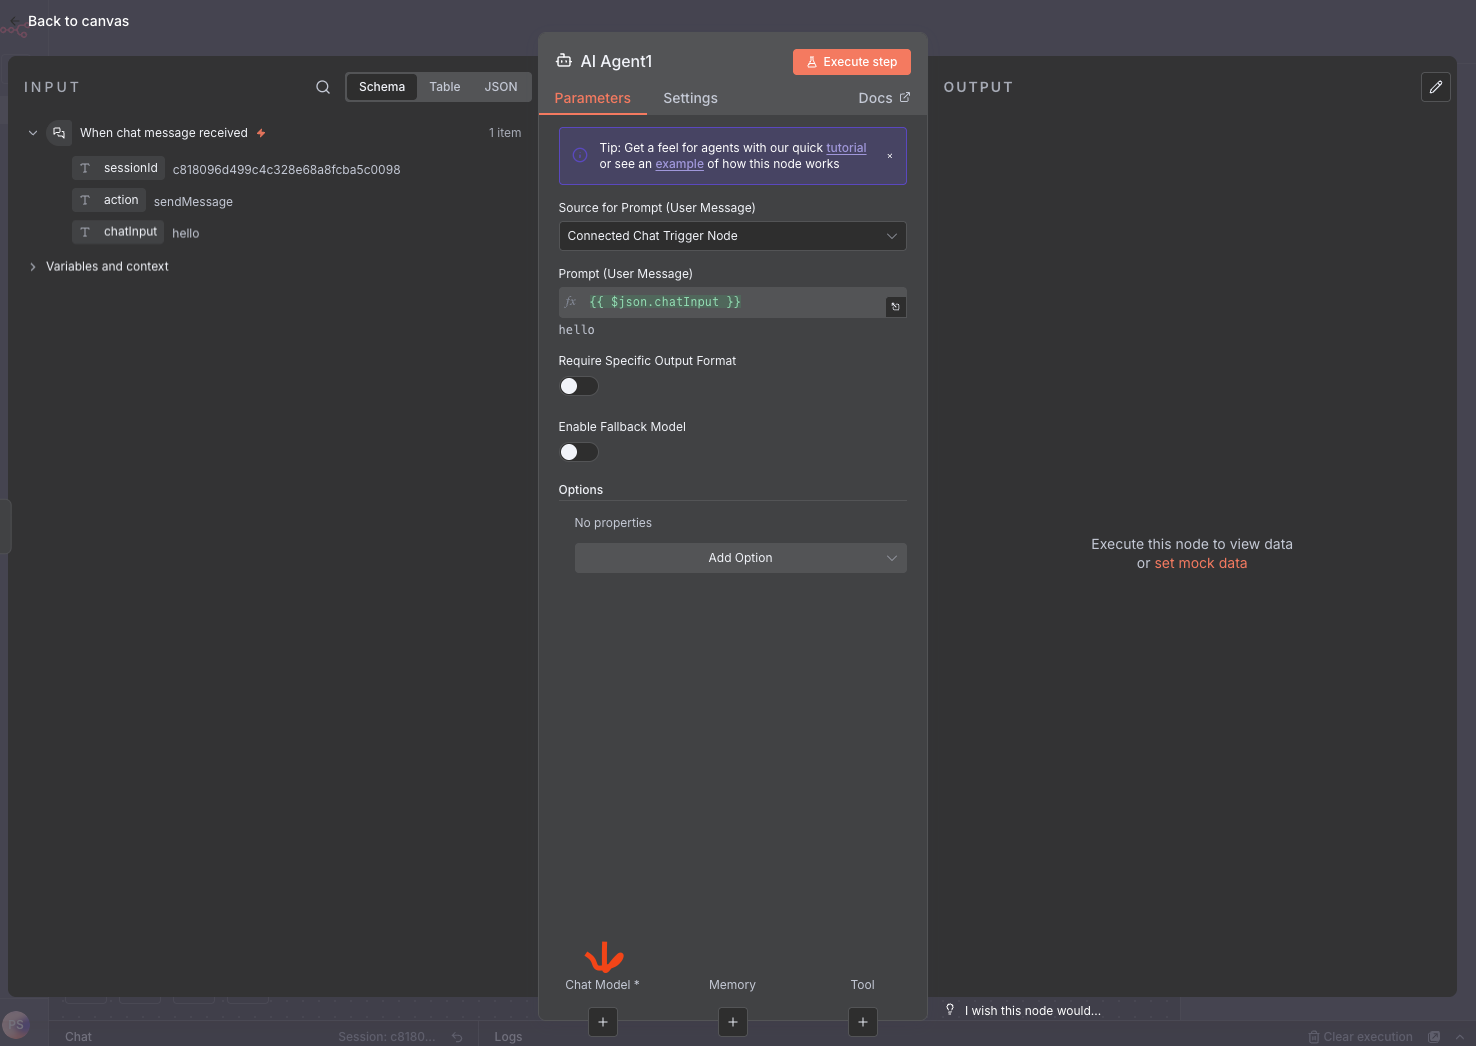Click the search icon in Input panel
Viewport: 1476px width, 1046px height.
point(323,87)
